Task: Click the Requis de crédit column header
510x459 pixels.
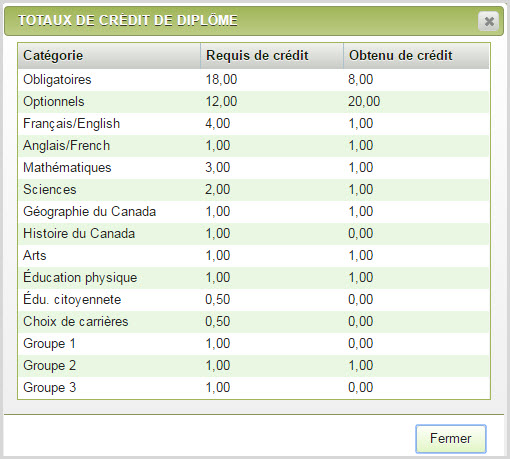Action: pos(272,56)
